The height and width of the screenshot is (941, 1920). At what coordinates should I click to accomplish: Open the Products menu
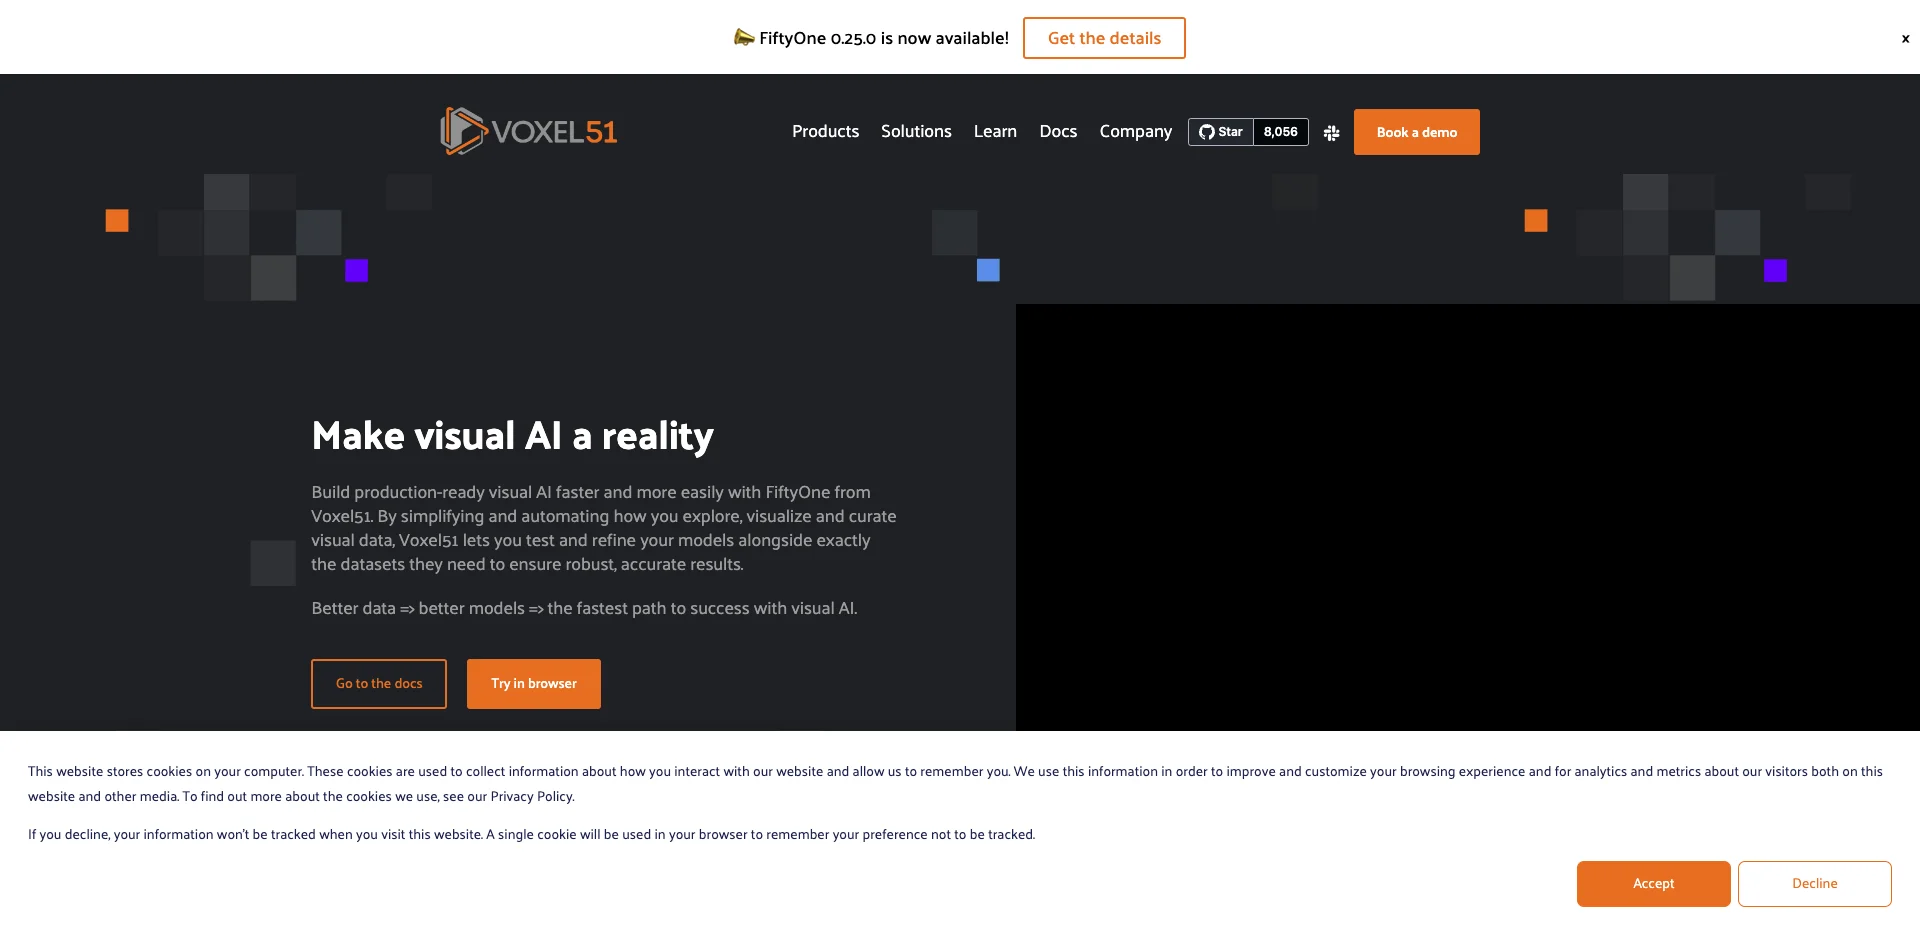[825, 131]
